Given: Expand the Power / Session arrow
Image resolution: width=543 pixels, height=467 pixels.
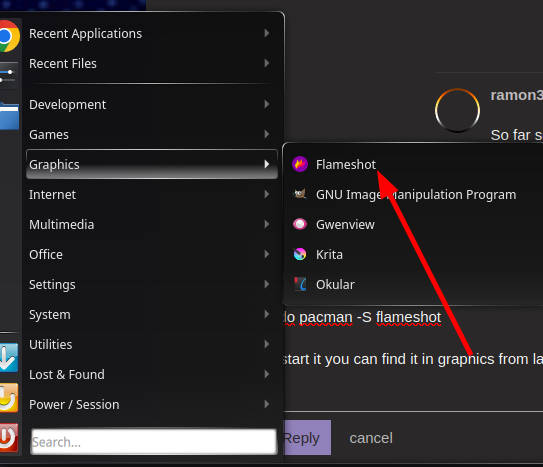Looking at the screenshot, I should pyautogui.click(x=267, y=404).
